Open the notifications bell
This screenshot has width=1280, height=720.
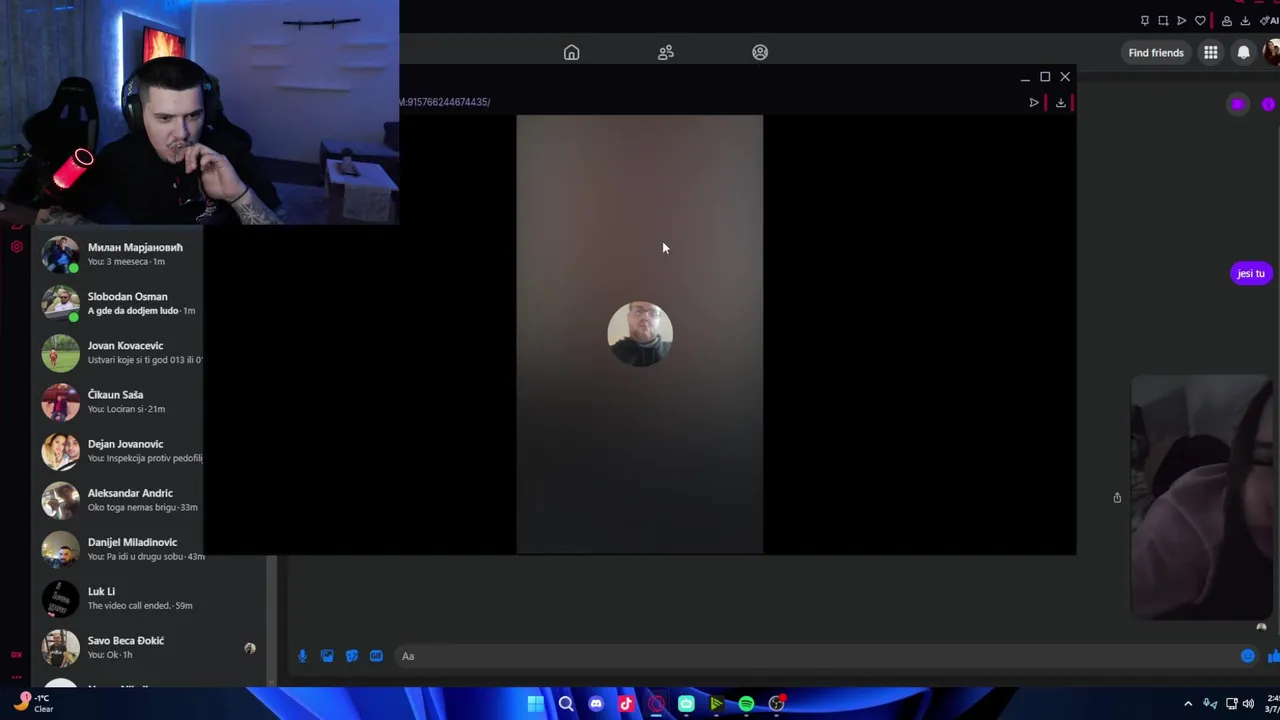(1244, 53)
